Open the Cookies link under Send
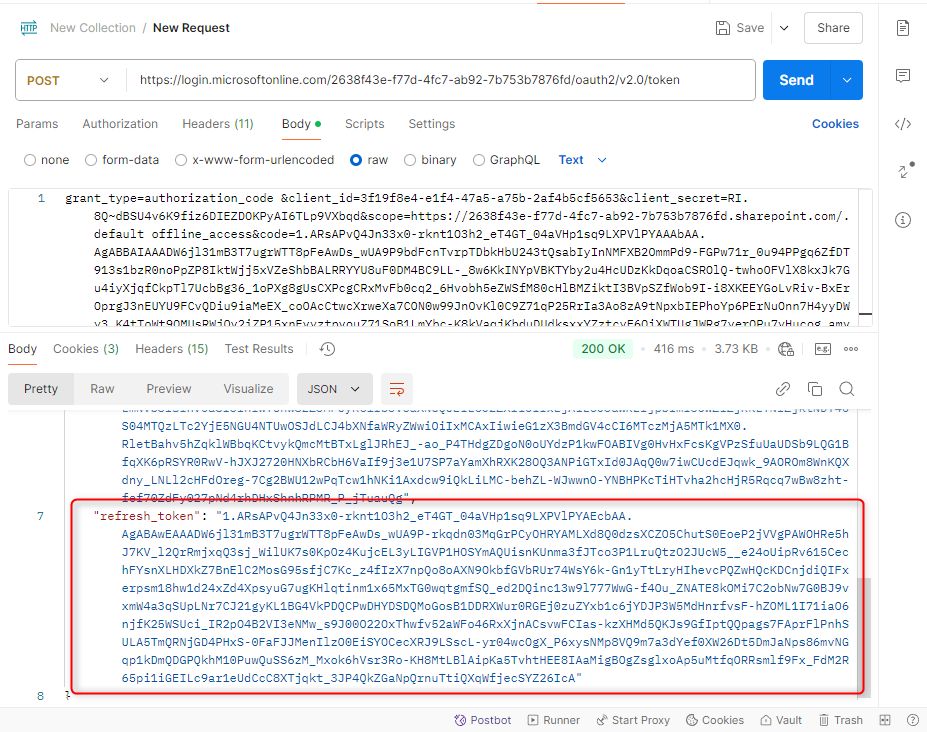 point(835,124)
